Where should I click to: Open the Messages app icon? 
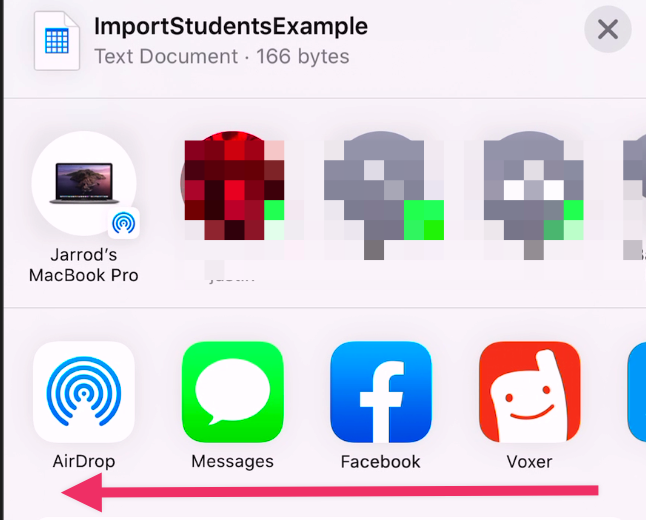click(233, 392)
